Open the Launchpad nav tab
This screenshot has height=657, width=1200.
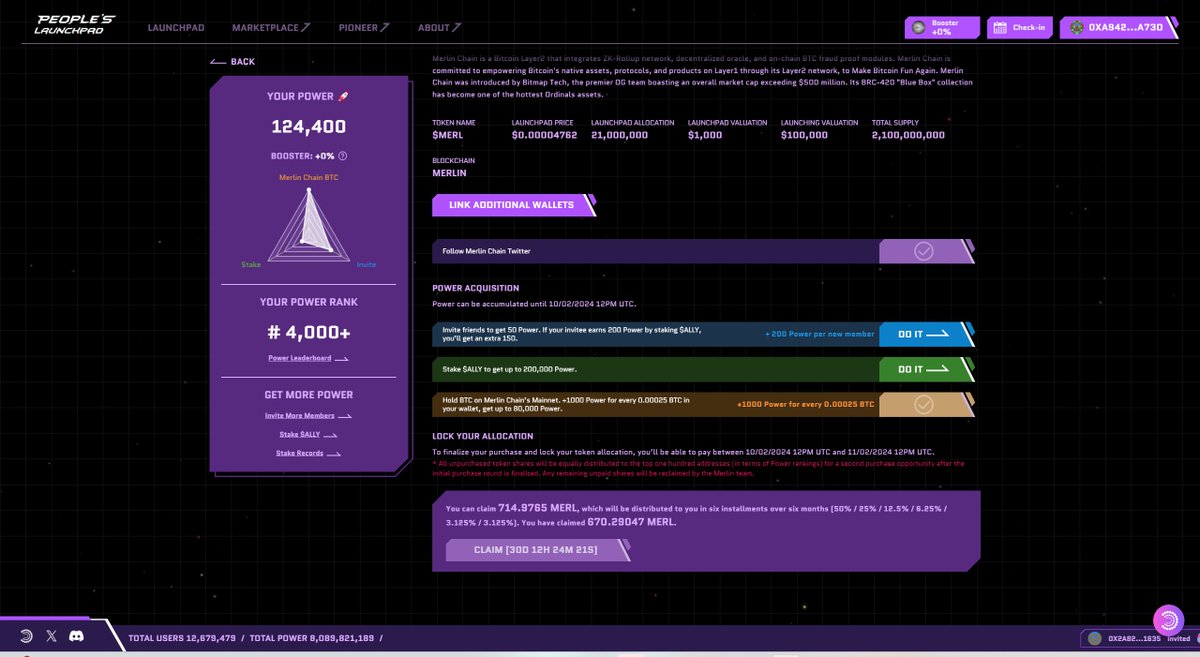pyautogui.click(x=176, y=27)
